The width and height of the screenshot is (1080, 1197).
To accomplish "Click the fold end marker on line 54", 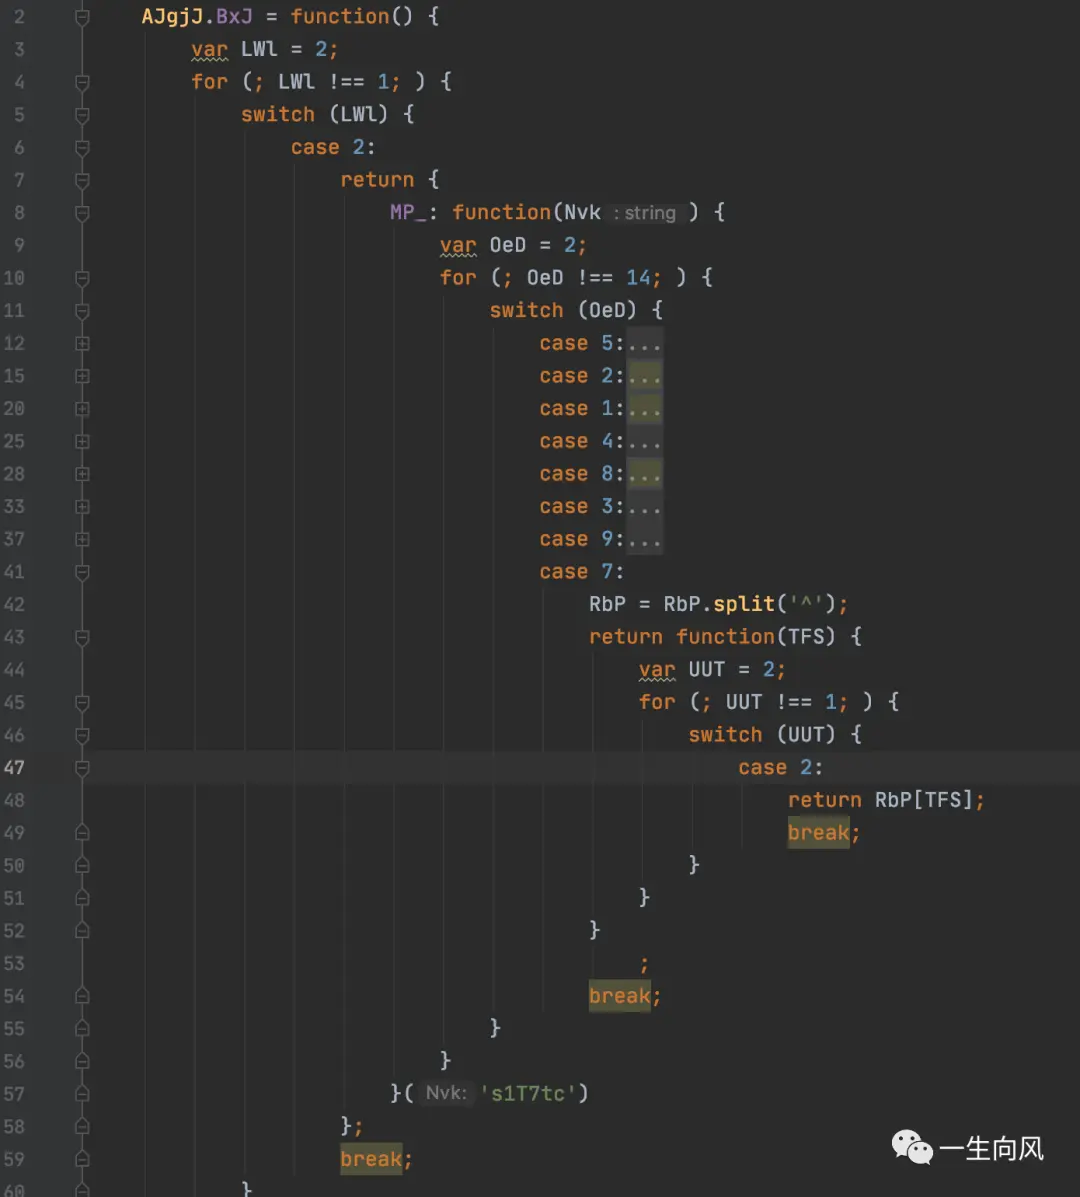I will click(82, 996).
